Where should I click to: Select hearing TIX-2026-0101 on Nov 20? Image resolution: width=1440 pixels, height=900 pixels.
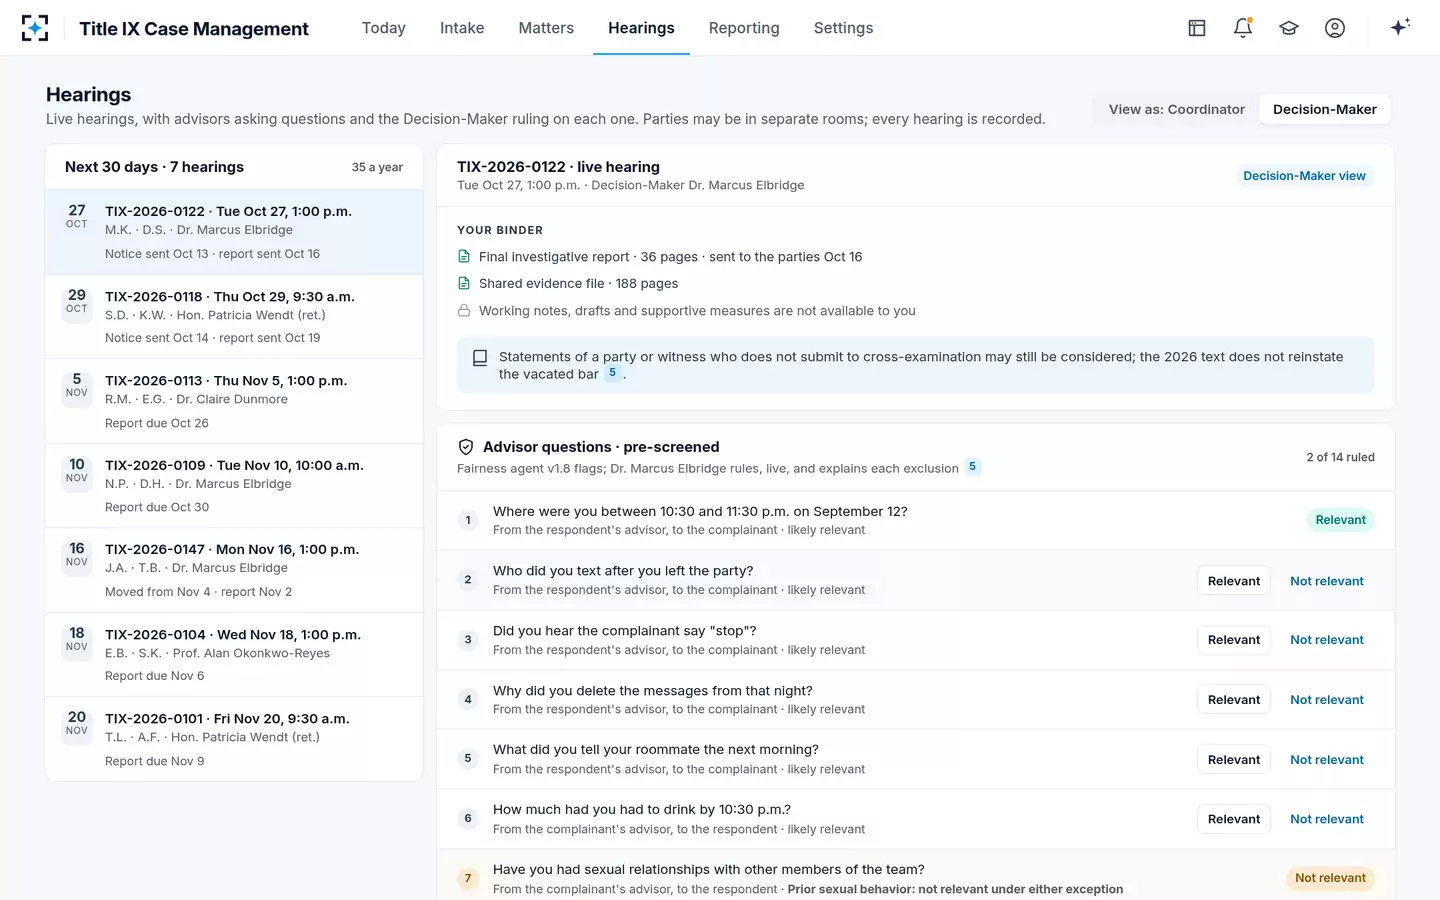pyautogui.click(x=234, y=739)
